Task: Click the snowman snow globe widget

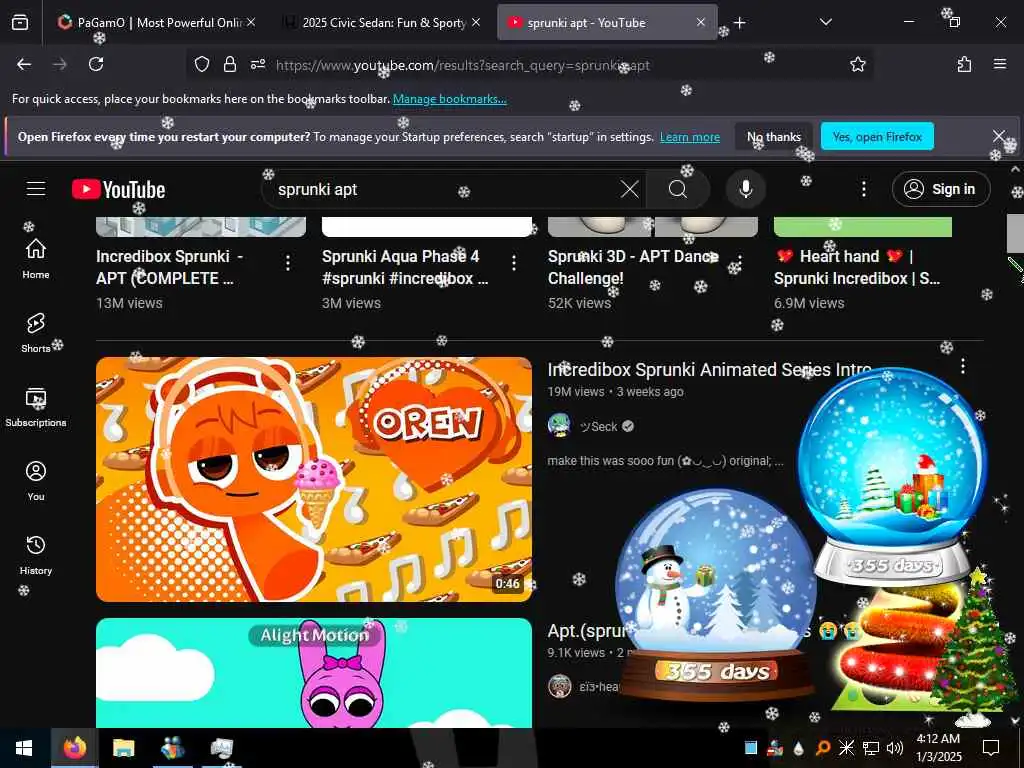Action: [x=716, y=594]
